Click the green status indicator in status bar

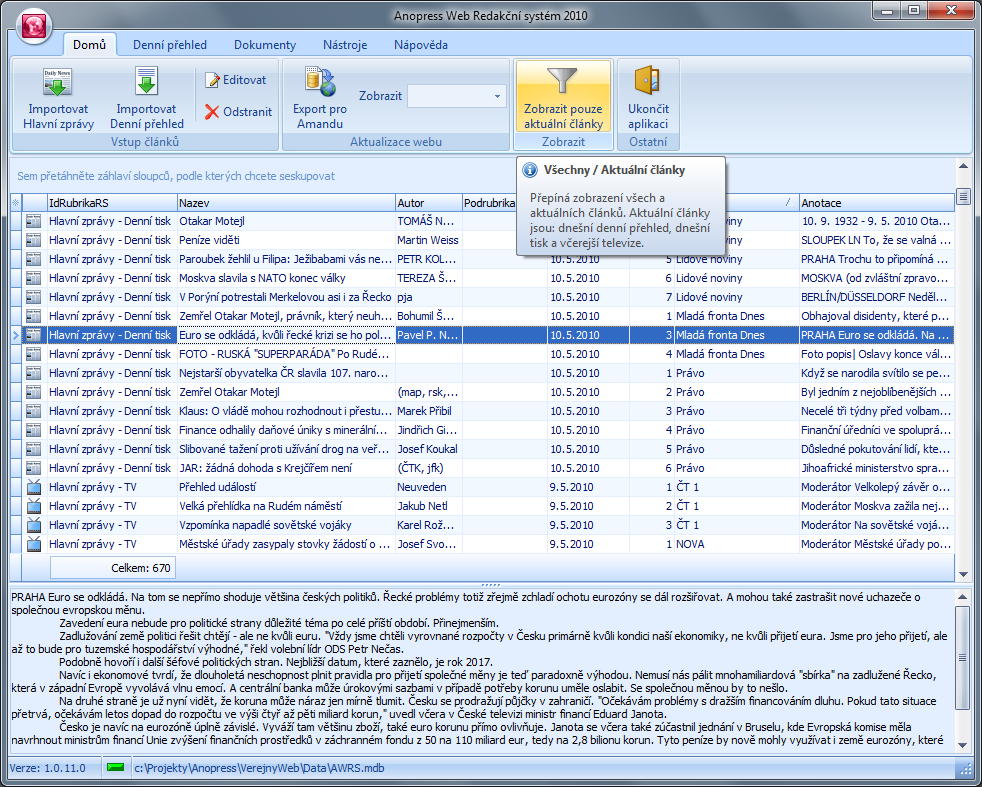point(117,768)
